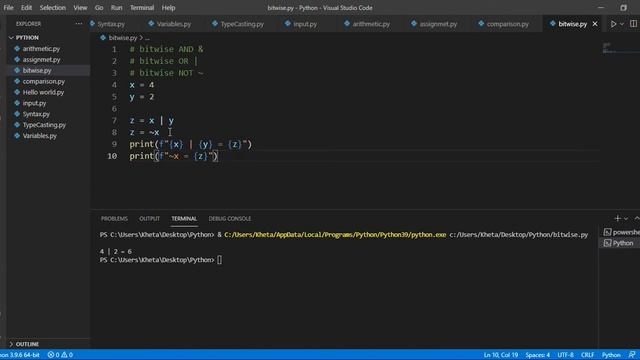Screen dimensions: 640x360
Task: Open Variables.py in the explorer
Action: (40, 136)
